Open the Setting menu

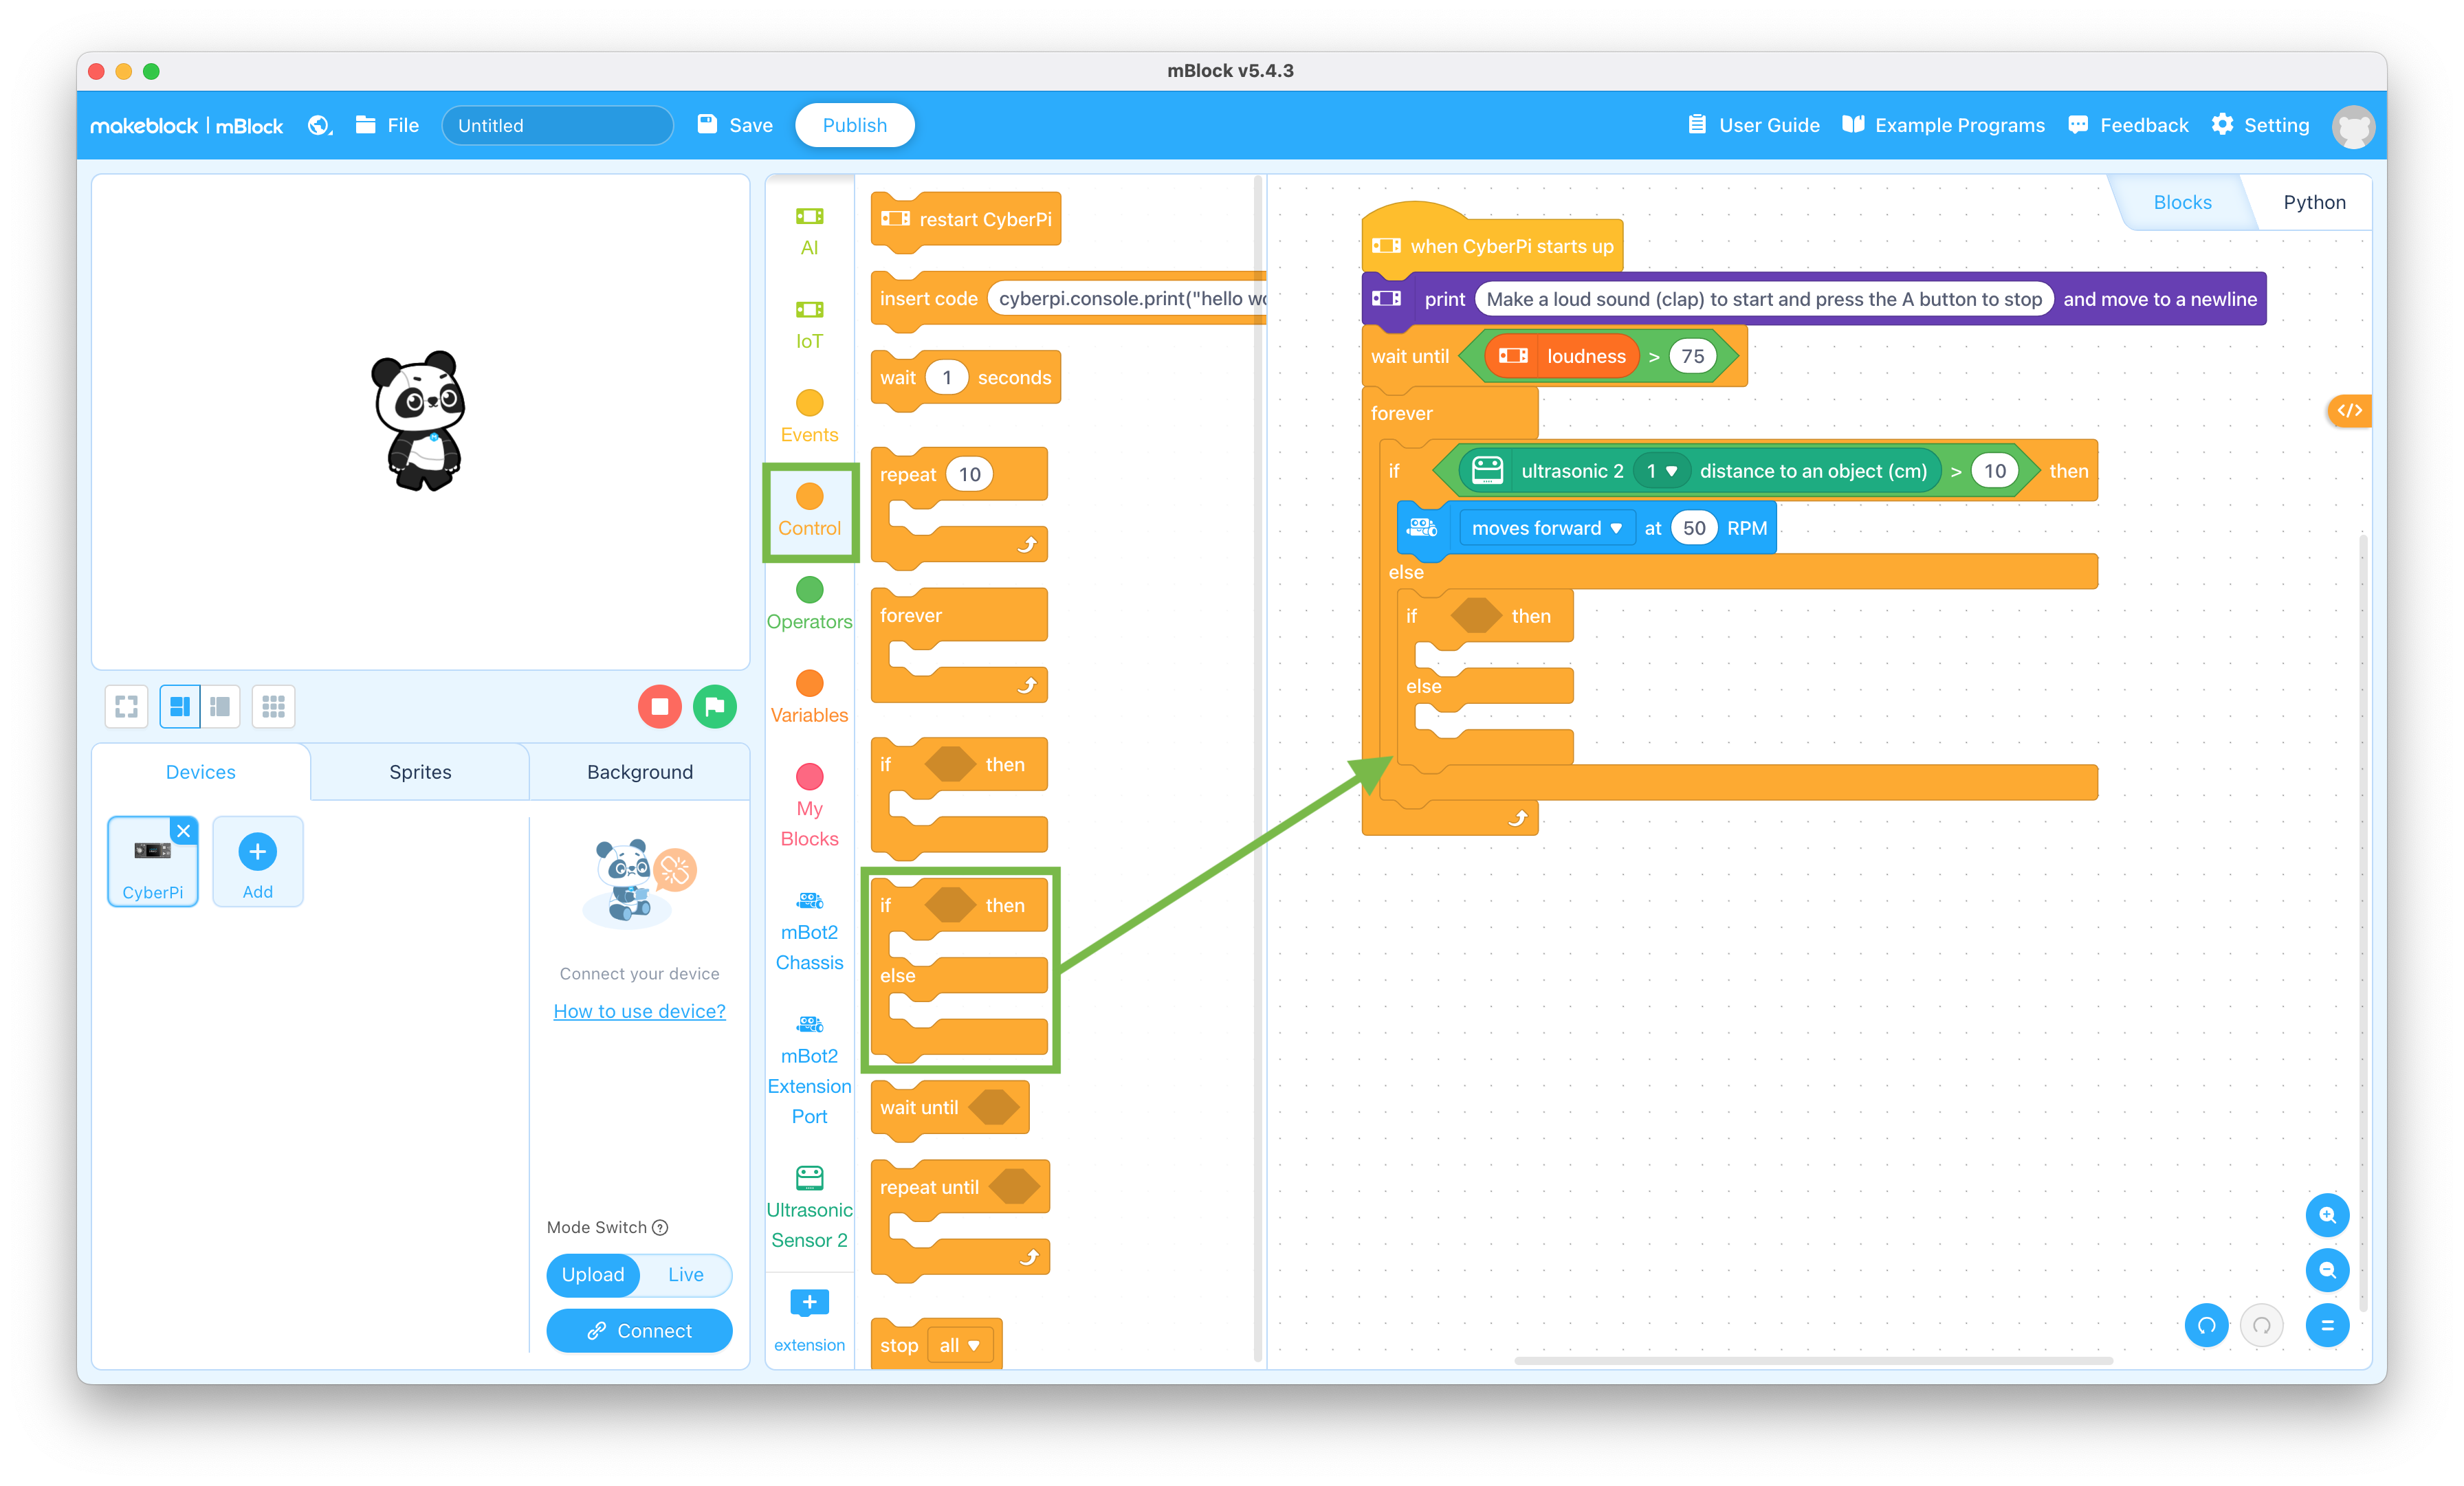tap(2260, 125)
